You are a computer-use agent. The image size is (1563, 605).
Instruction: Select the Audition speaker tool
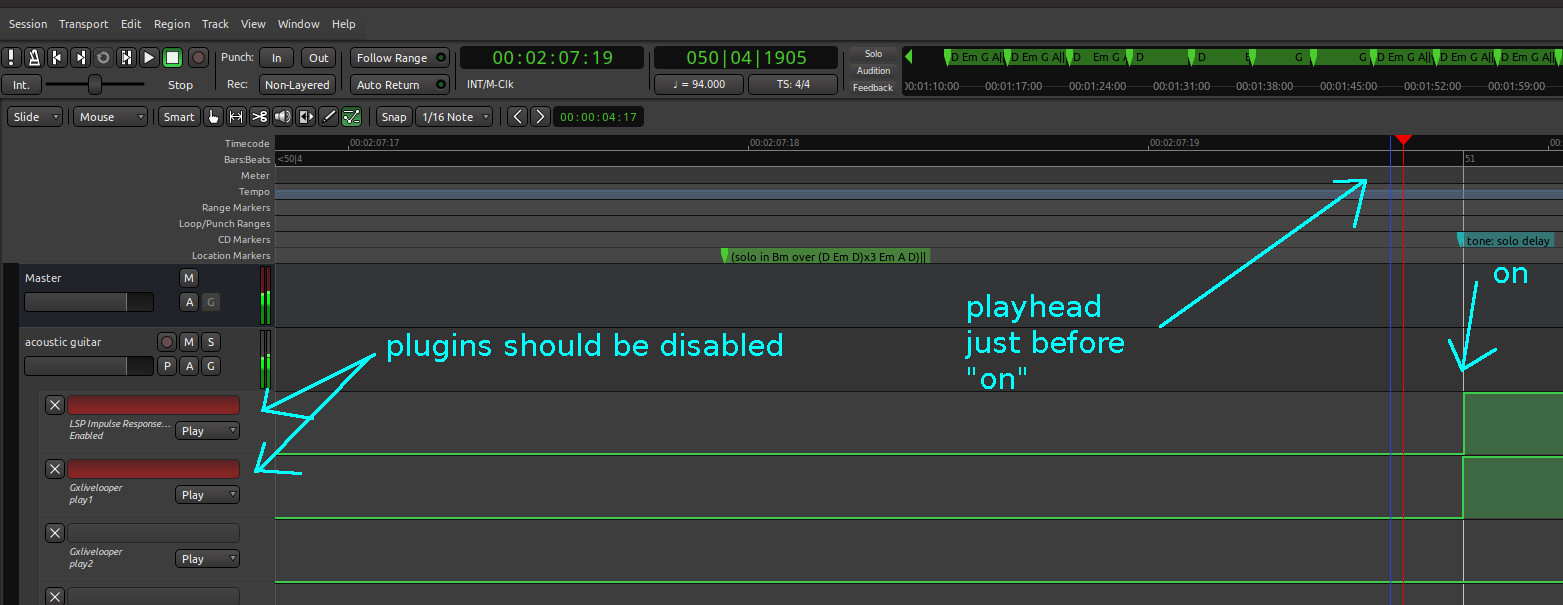pos(283,117)
